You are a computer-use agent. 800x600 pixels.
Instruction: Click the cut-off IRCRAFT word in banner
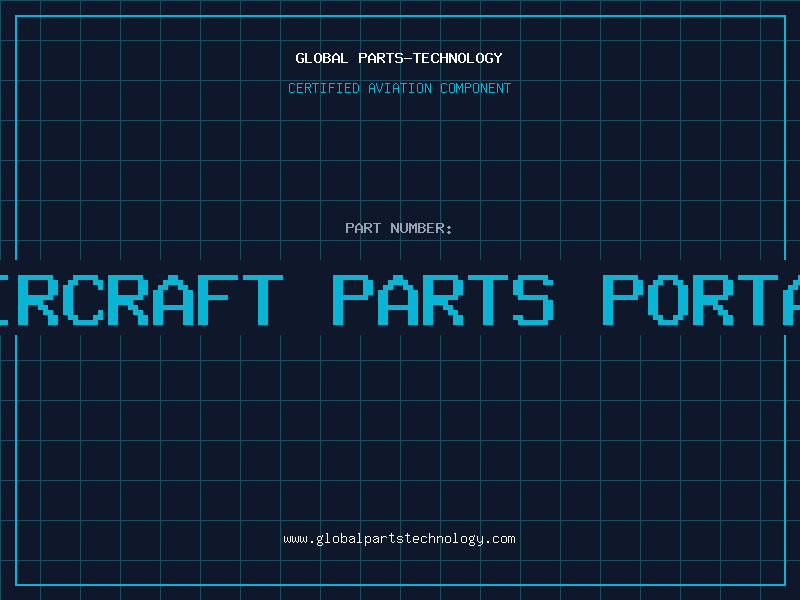[141, 300]
